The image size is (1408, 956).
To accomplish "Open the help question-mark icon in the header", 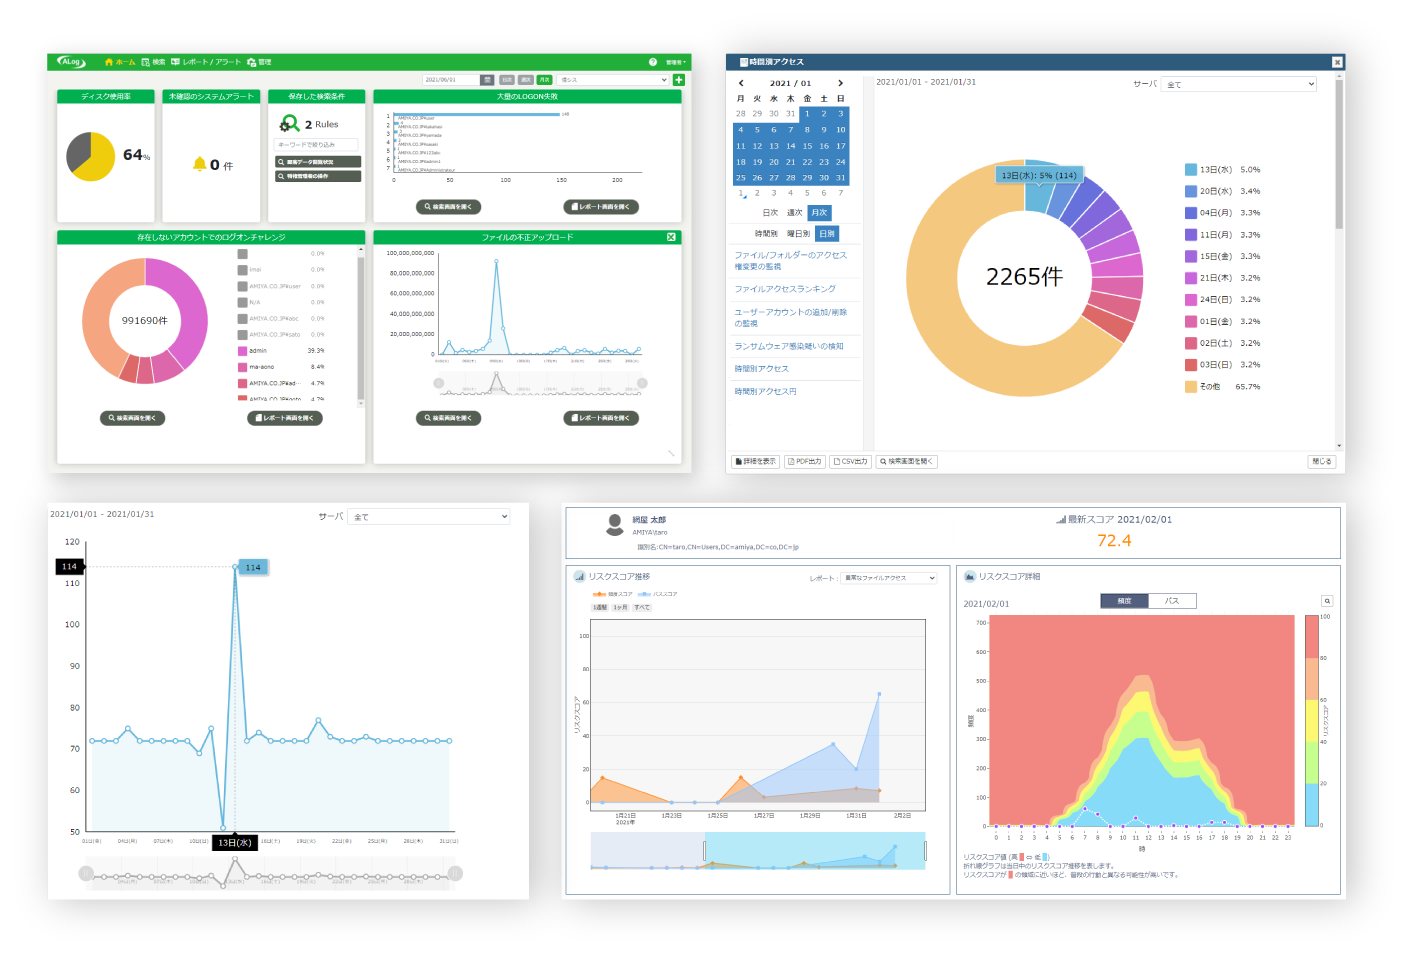I will pos(653,62).
